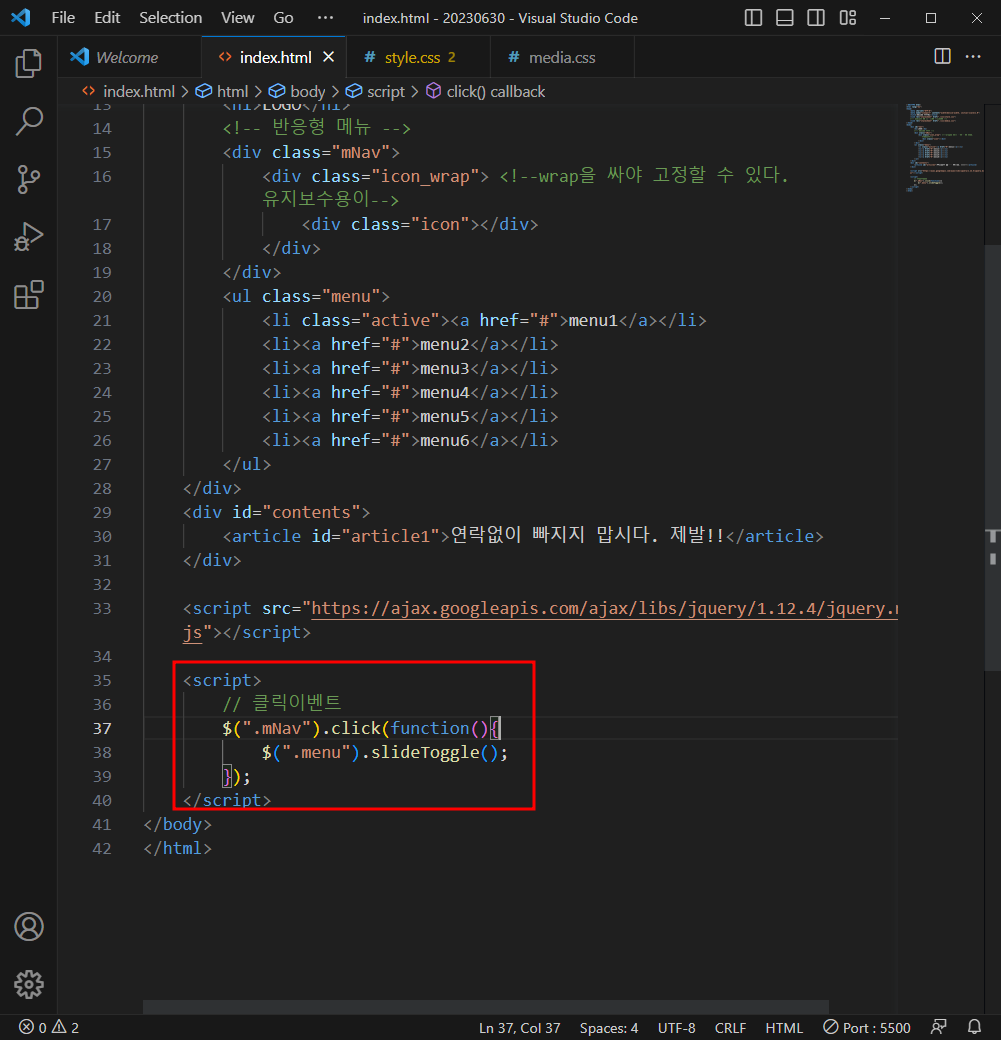
Task: Click the </html> closing tag
Action: [x=177, y=848]
